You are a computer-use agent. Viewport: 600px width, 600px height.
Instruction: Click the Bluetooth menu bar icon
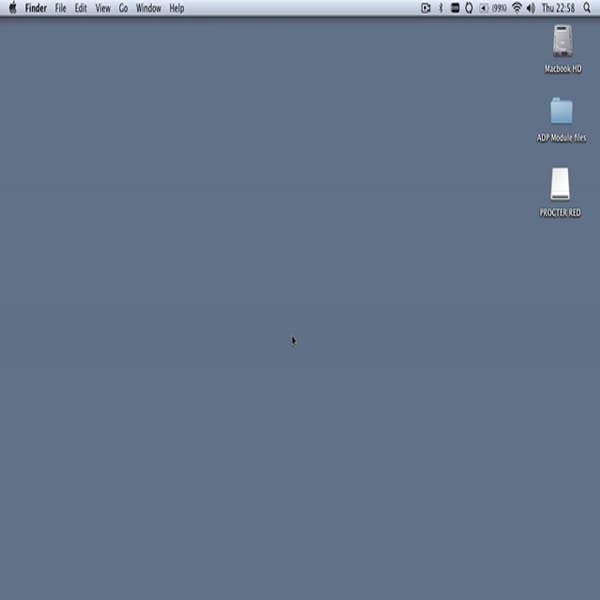(x=441, y=8)
